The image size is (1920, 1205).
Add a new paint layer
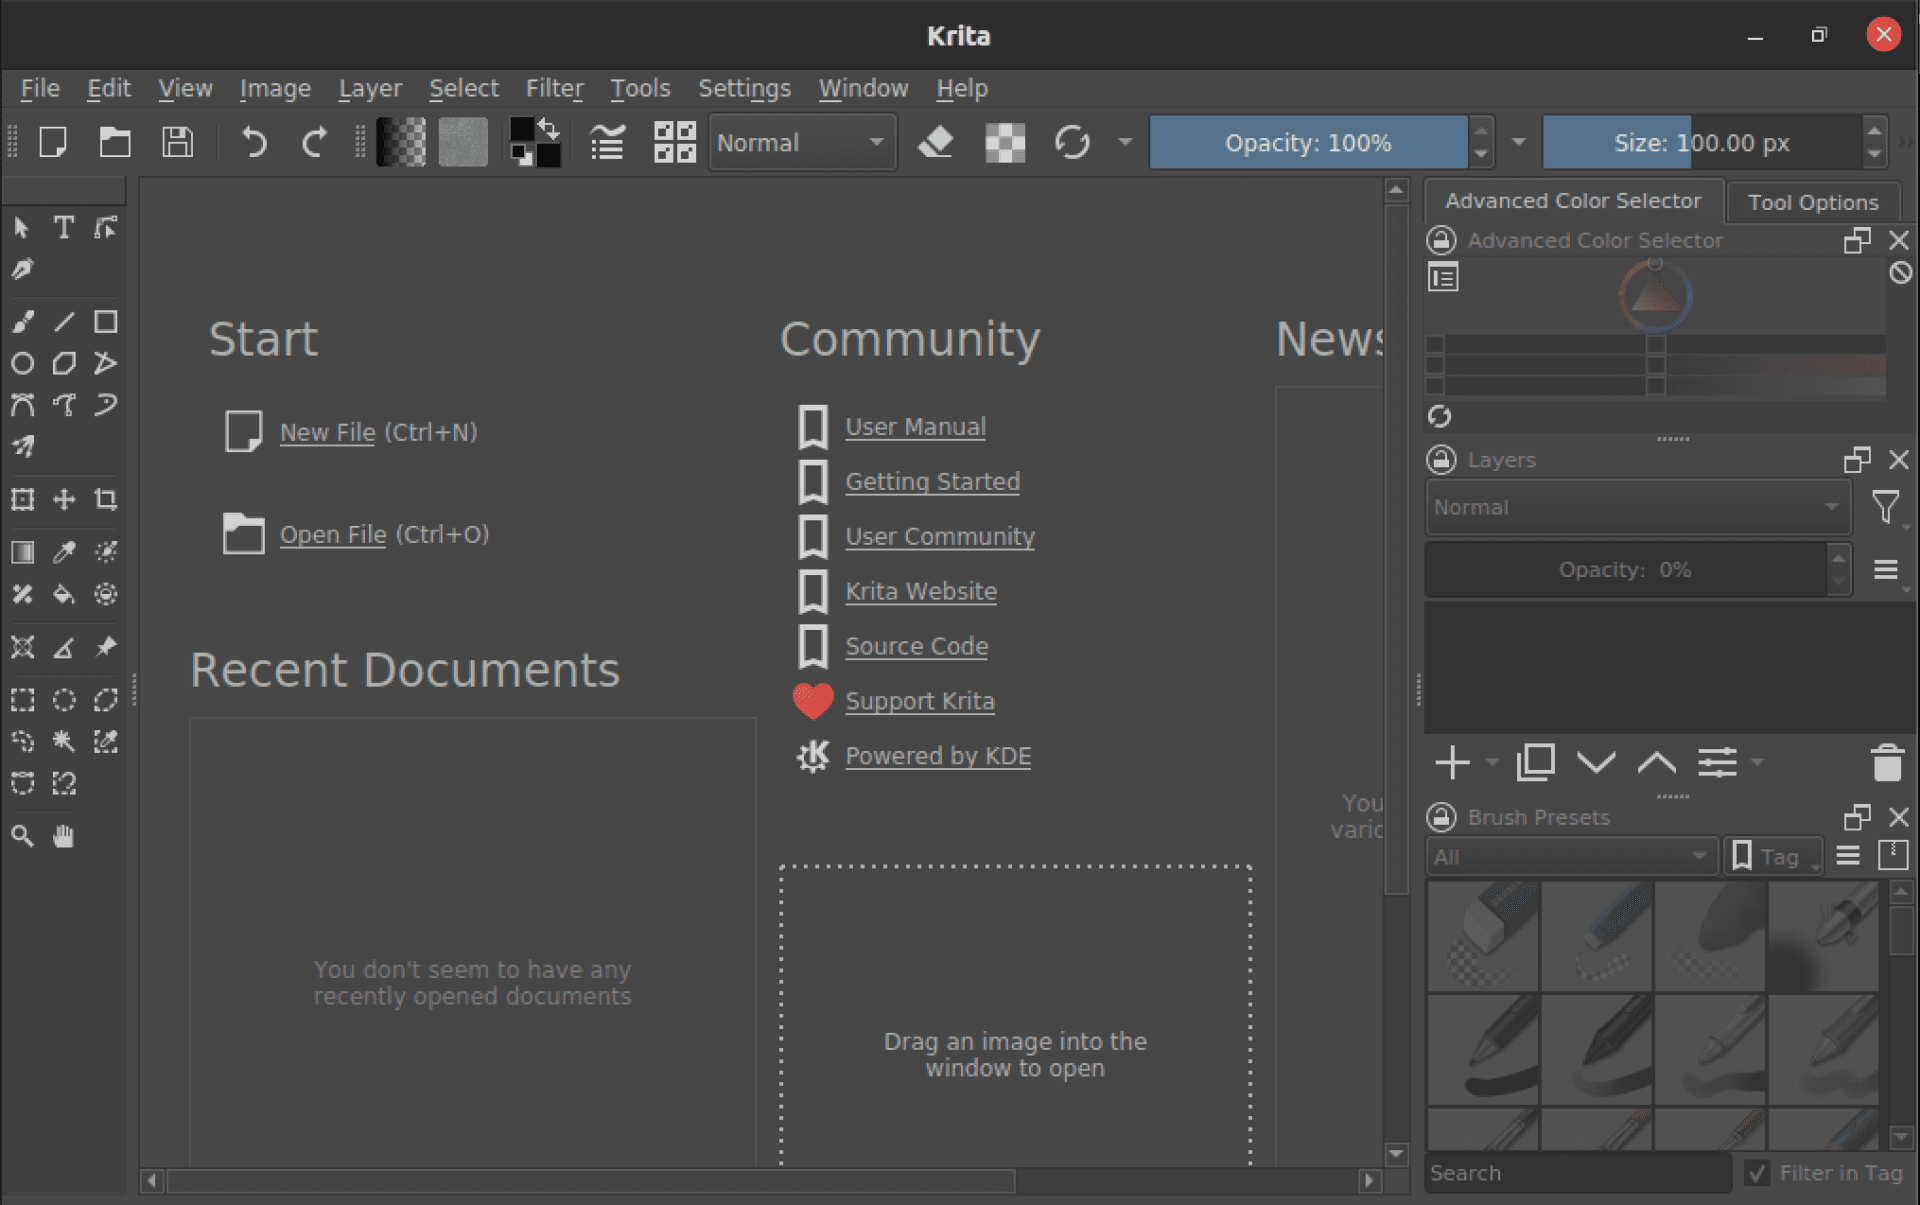pos(1451,762)
